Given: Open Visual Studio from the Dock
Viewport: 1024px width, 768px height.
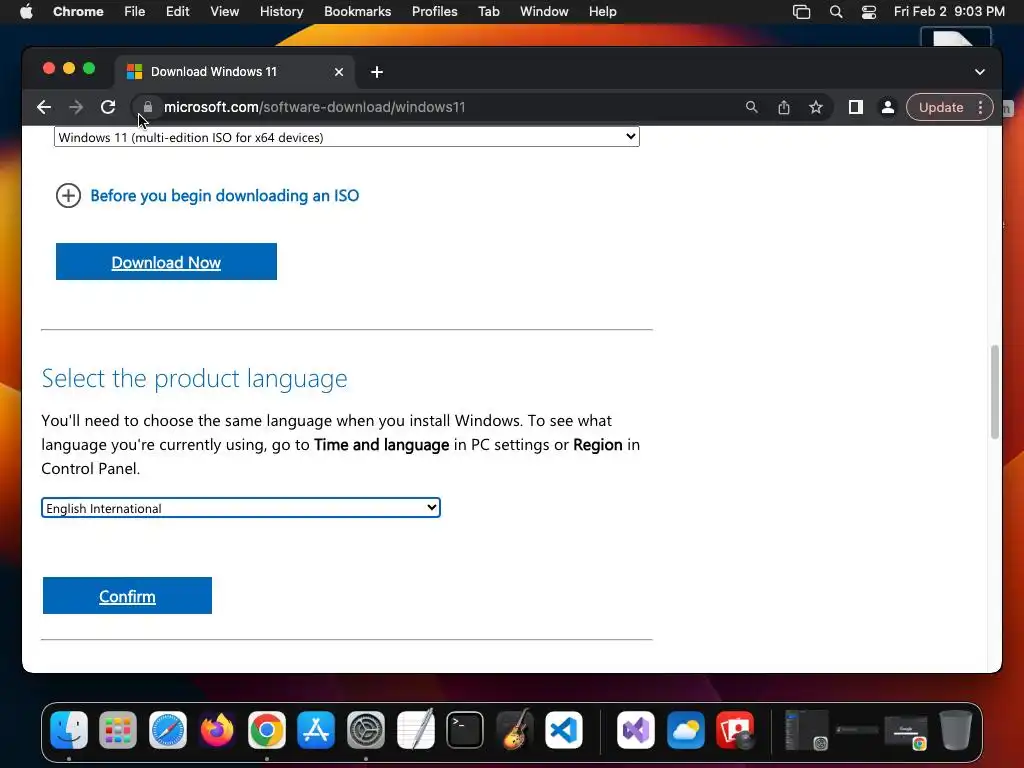Looking at the screenshot, I should (636, 729).
